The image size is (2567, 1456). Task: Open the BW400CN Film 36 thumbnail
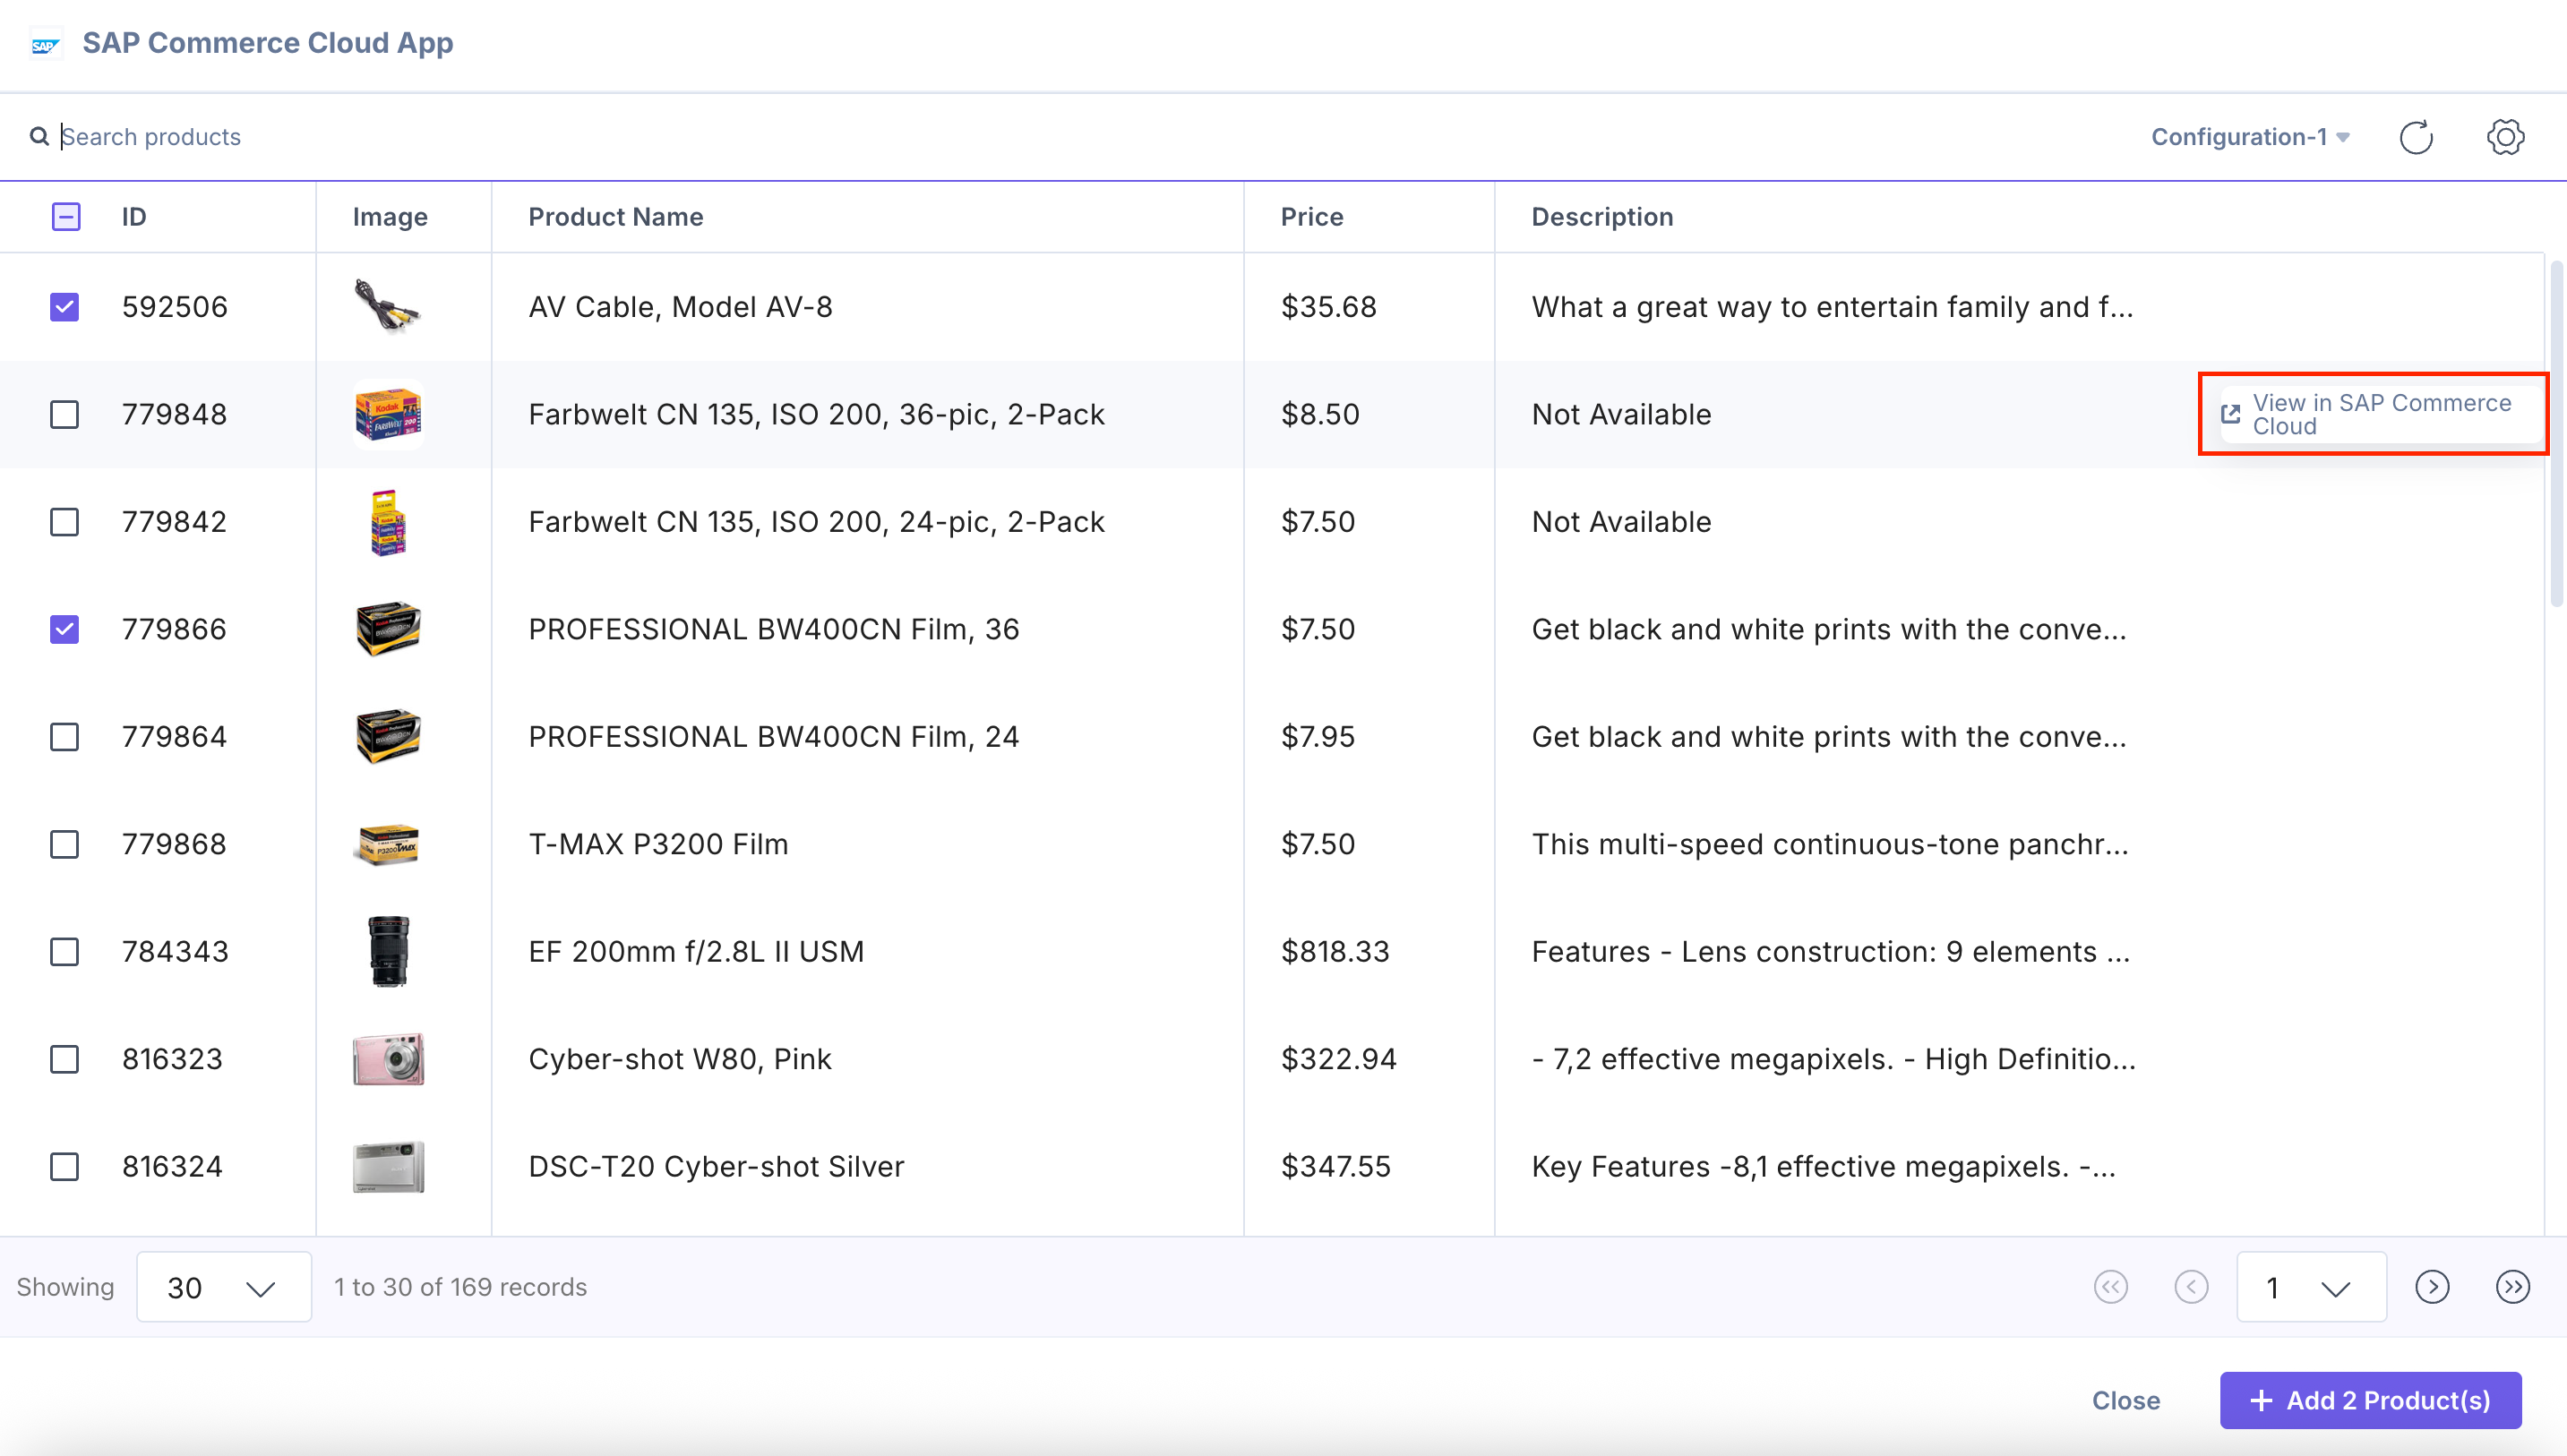point(388,629)
